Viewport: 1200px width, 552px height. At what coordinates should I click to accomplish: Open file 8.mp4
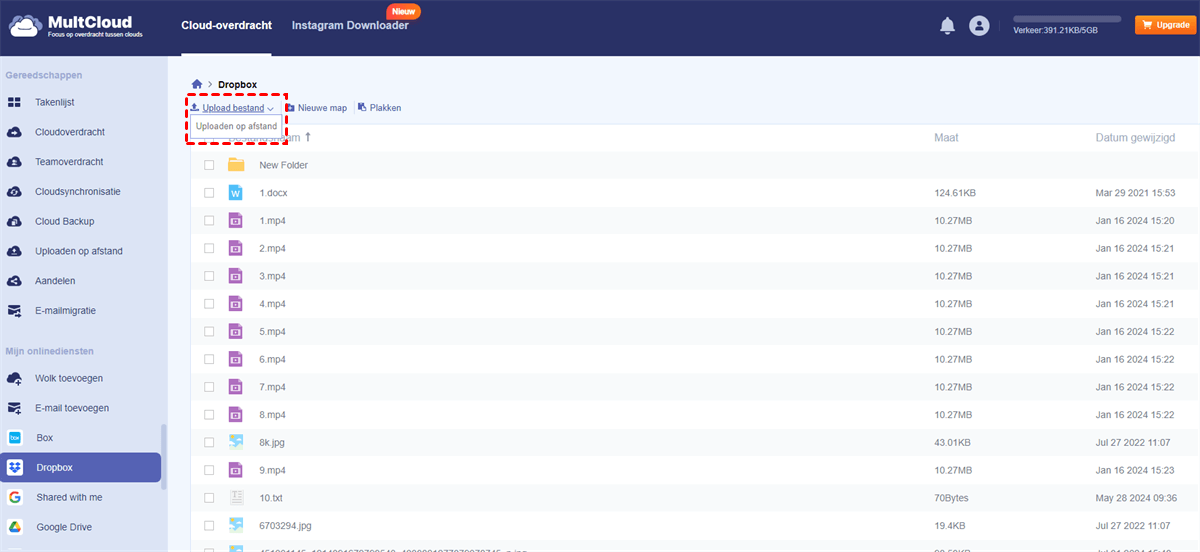pos(273,414)
